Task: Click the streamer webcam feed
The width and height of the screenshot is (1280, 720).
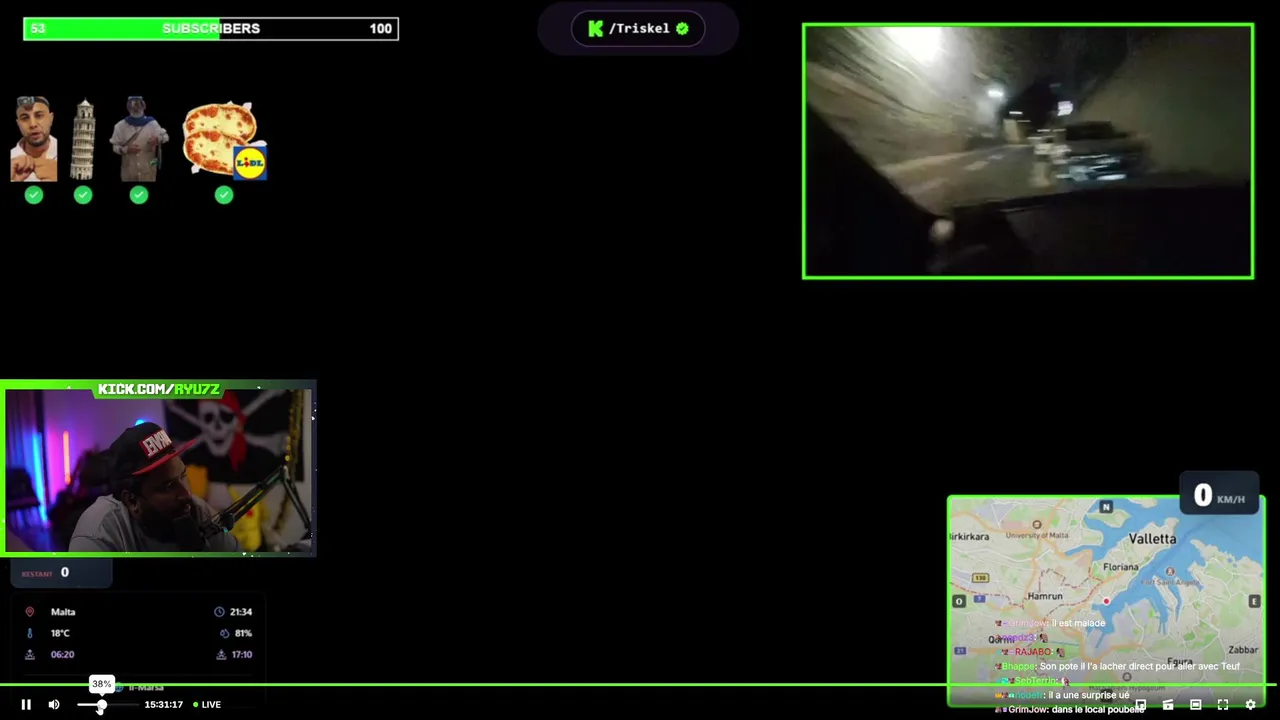Action: click(159, 470)
